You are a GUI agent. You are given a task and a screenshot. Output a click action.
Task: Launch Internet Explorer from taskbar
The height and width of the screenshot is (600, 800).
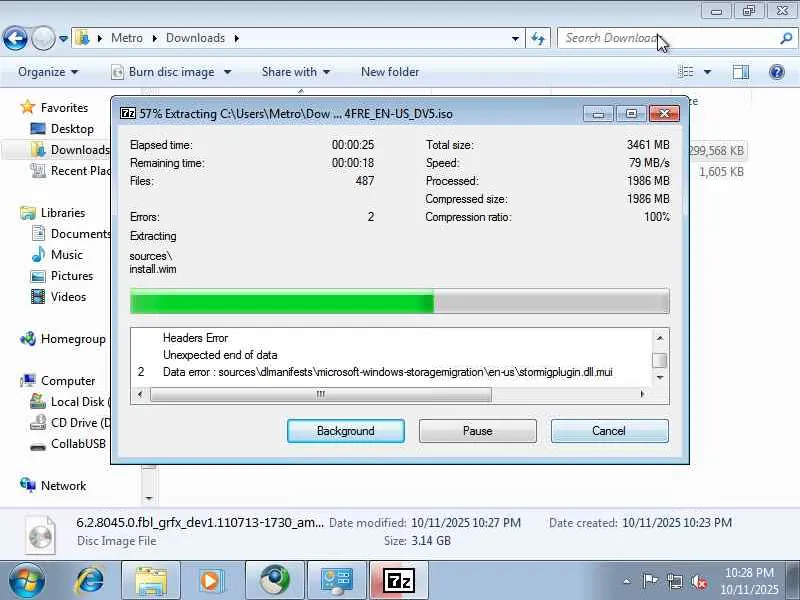point(89,581)
